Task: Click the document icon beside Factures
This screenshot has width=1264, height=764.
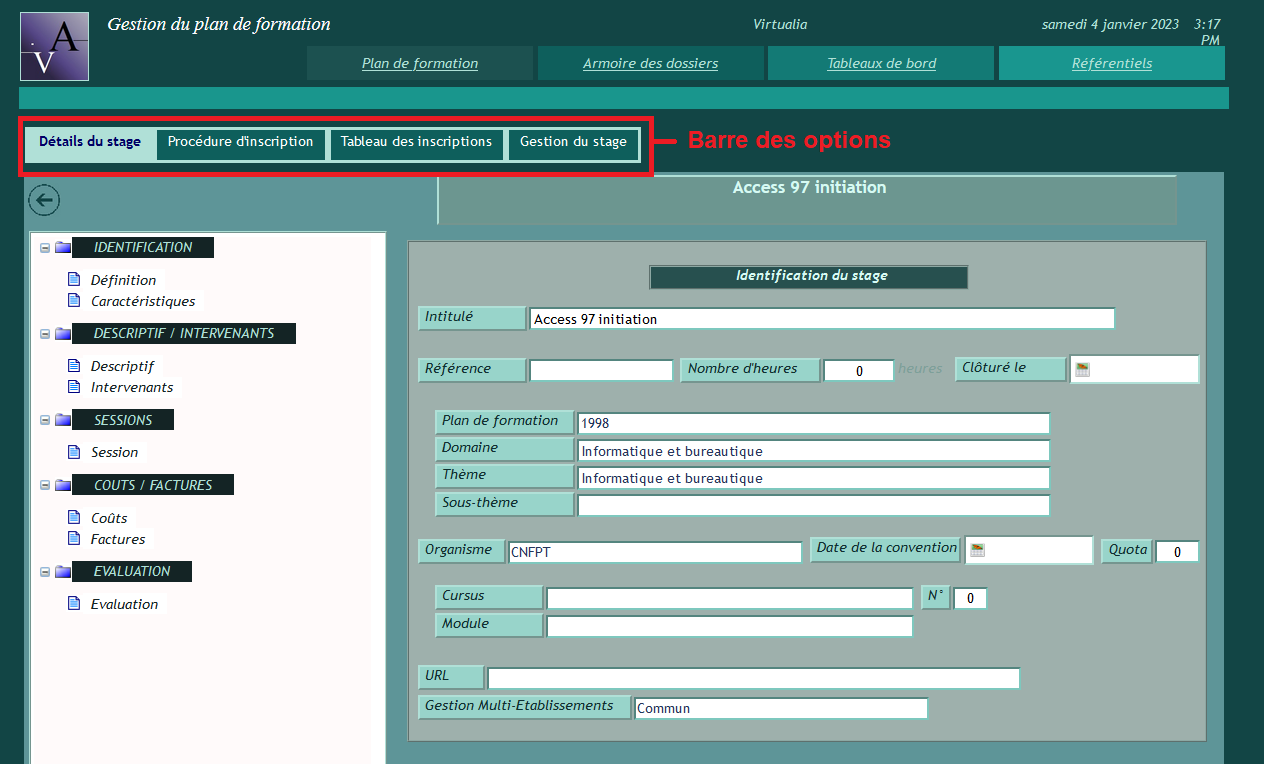Action: [x=73, y=539]
